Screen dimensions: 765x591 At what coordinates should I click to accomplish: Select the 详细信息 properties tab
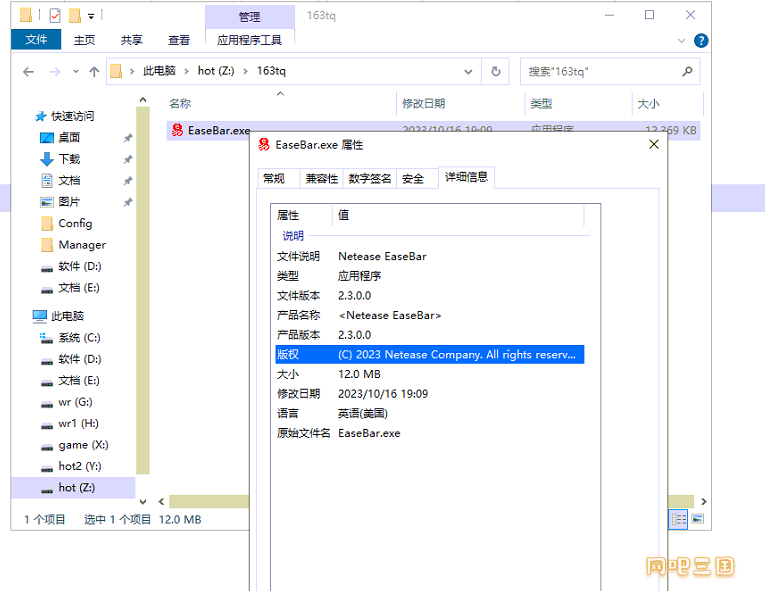(x=466, y=177)
